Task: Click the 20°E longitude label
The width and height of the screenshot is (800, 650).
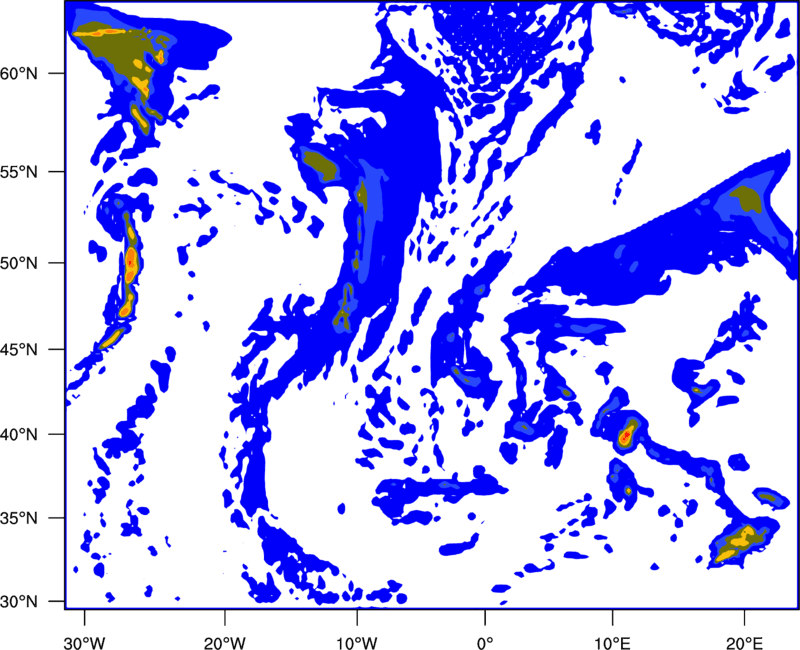Action: pyautogui.click(x=744, y=643)
